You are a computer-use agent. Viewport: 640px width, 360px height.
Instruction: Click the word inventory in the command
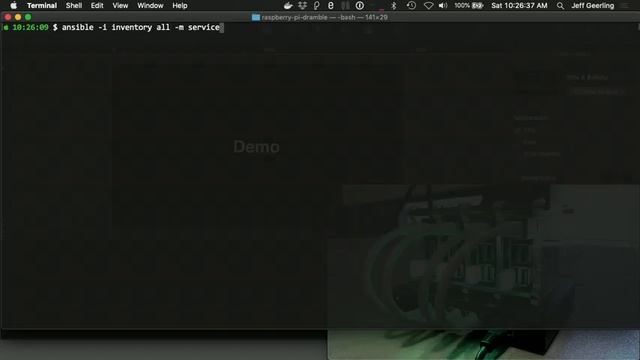pyautogui.click(x=131, y=27)
